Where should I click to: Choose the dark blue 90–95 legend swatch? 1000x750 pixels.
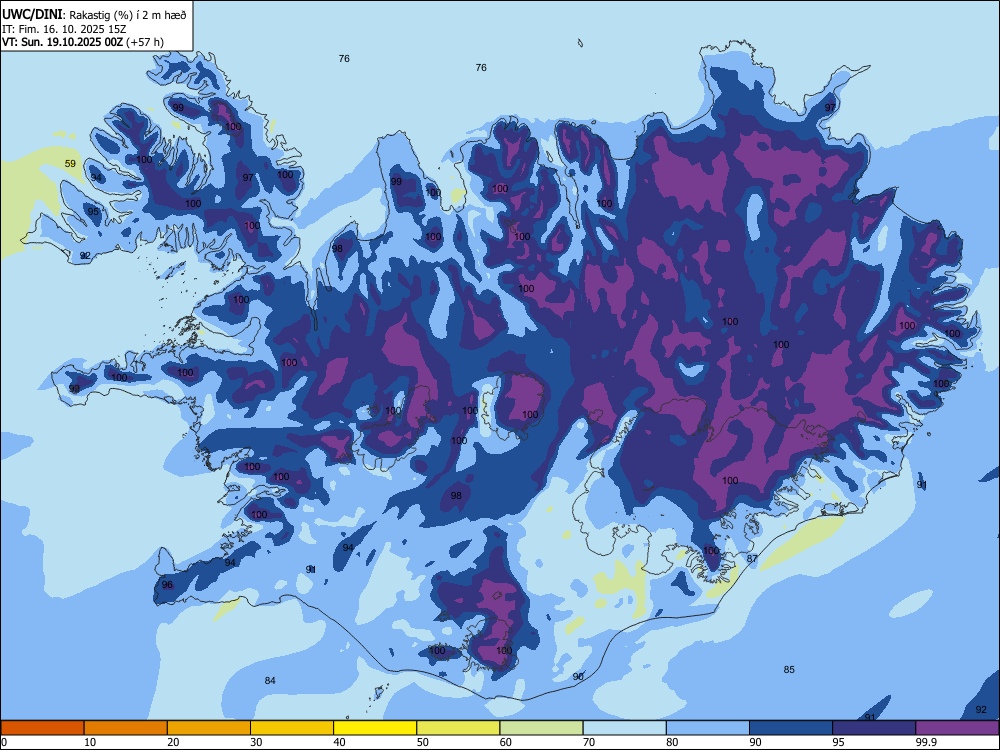pos(791,728)
